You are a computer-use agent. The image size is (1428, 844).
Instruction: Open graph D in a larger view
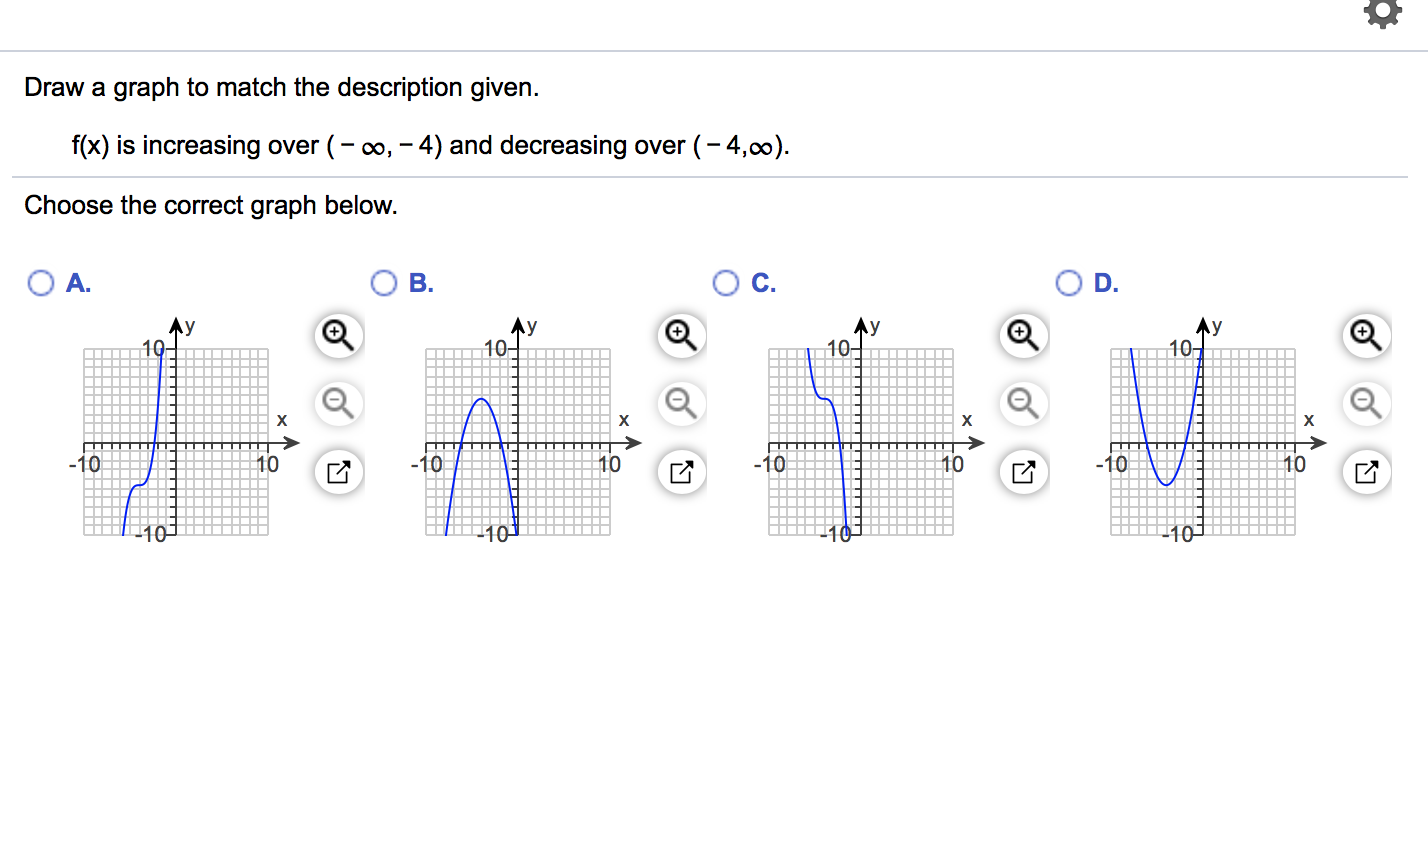point(1365,470)
